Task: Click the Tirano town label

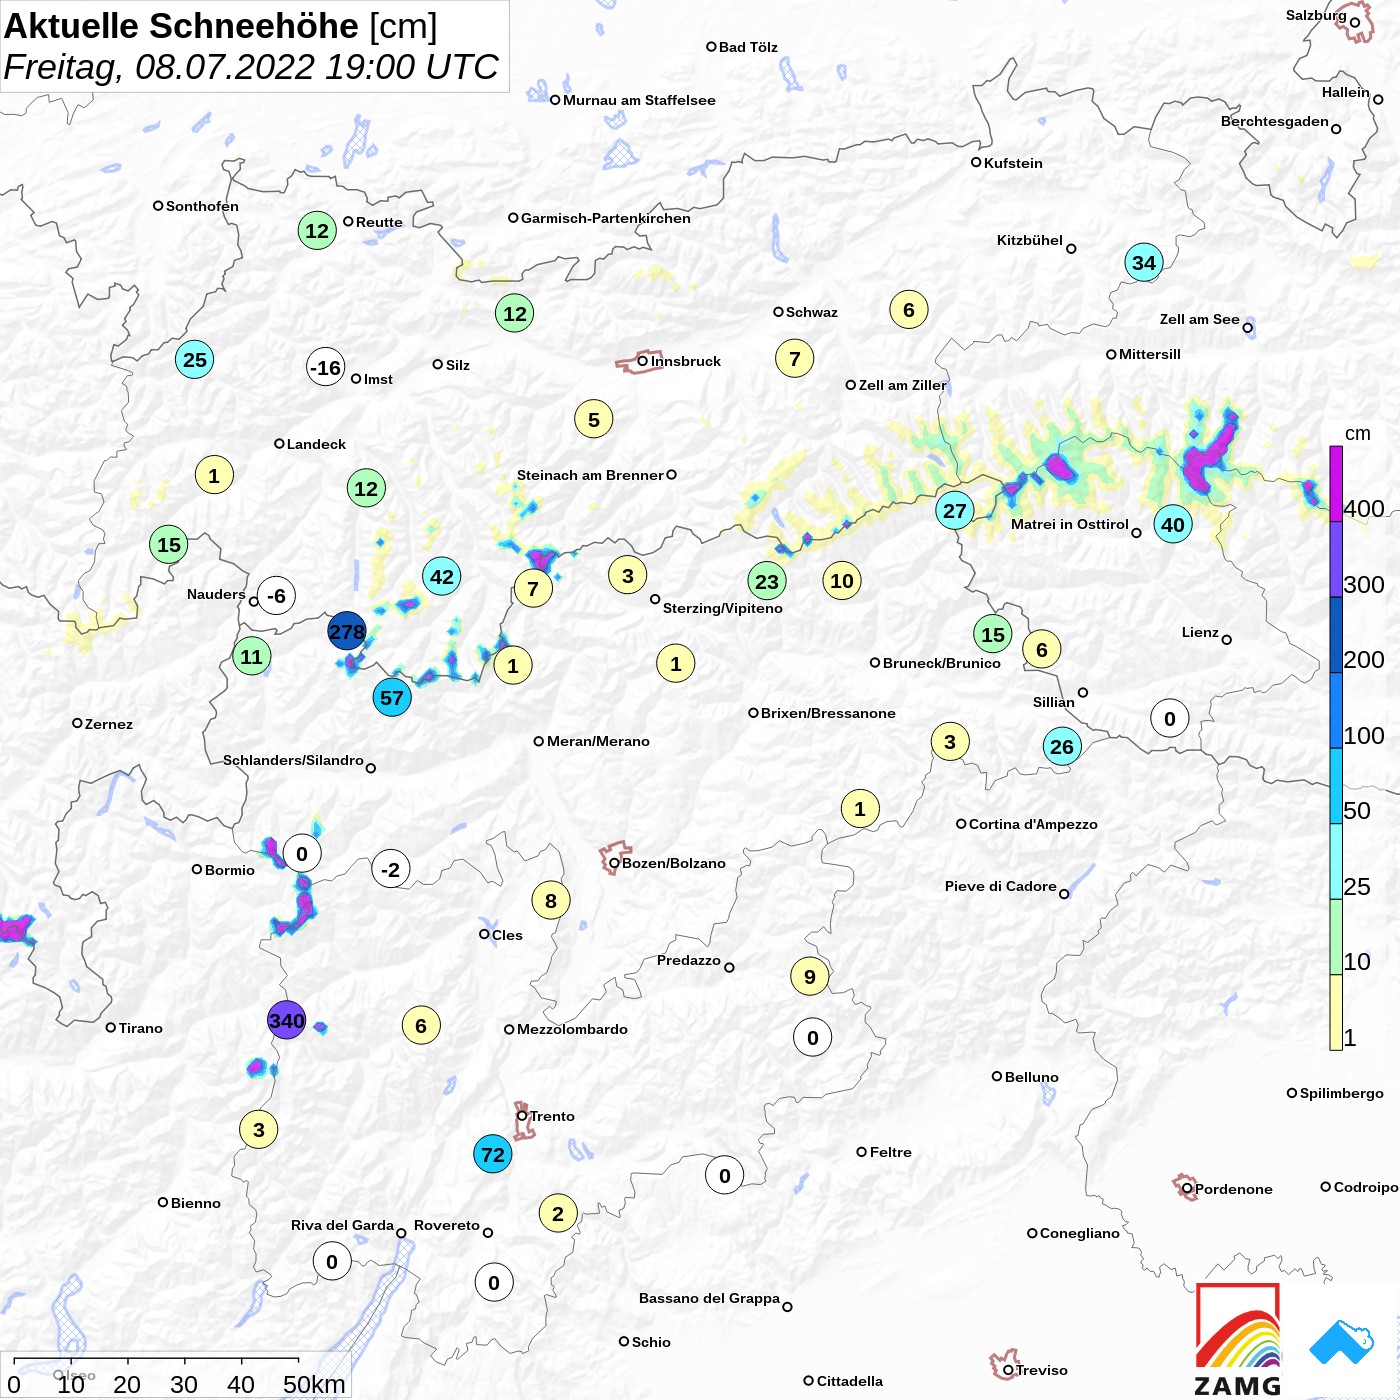Action: click(141, 1028)
